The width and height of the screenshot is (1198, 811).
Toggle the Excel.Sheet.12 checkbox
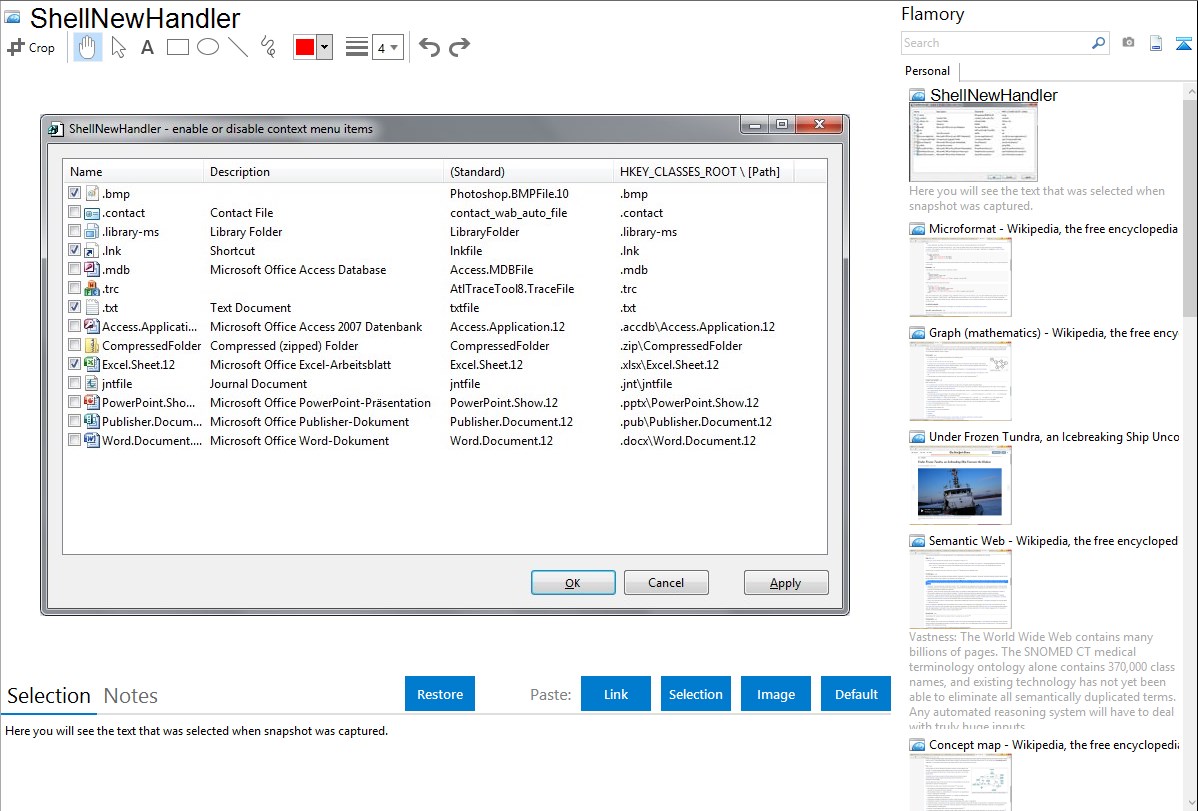[74, 364]
